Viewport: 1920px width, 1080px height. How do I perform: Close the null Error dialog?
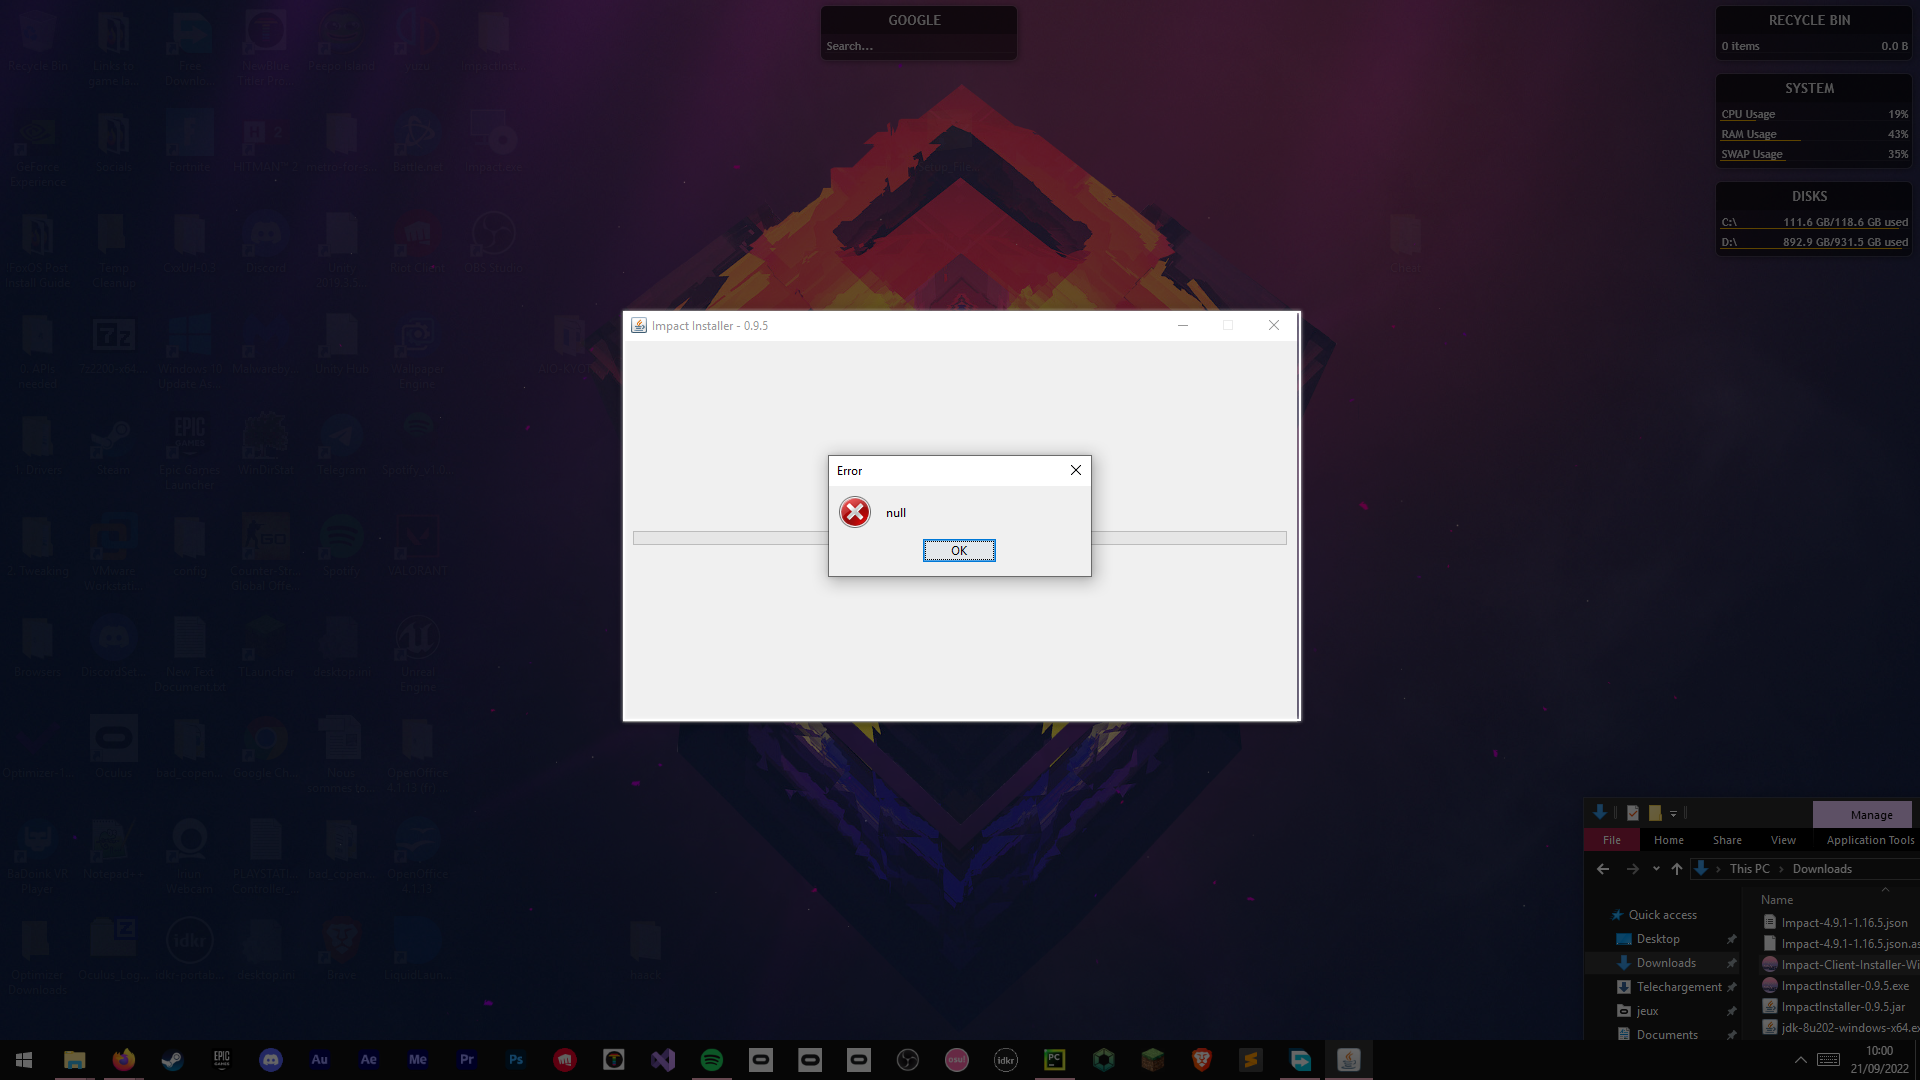click(x=1075, y=470)
